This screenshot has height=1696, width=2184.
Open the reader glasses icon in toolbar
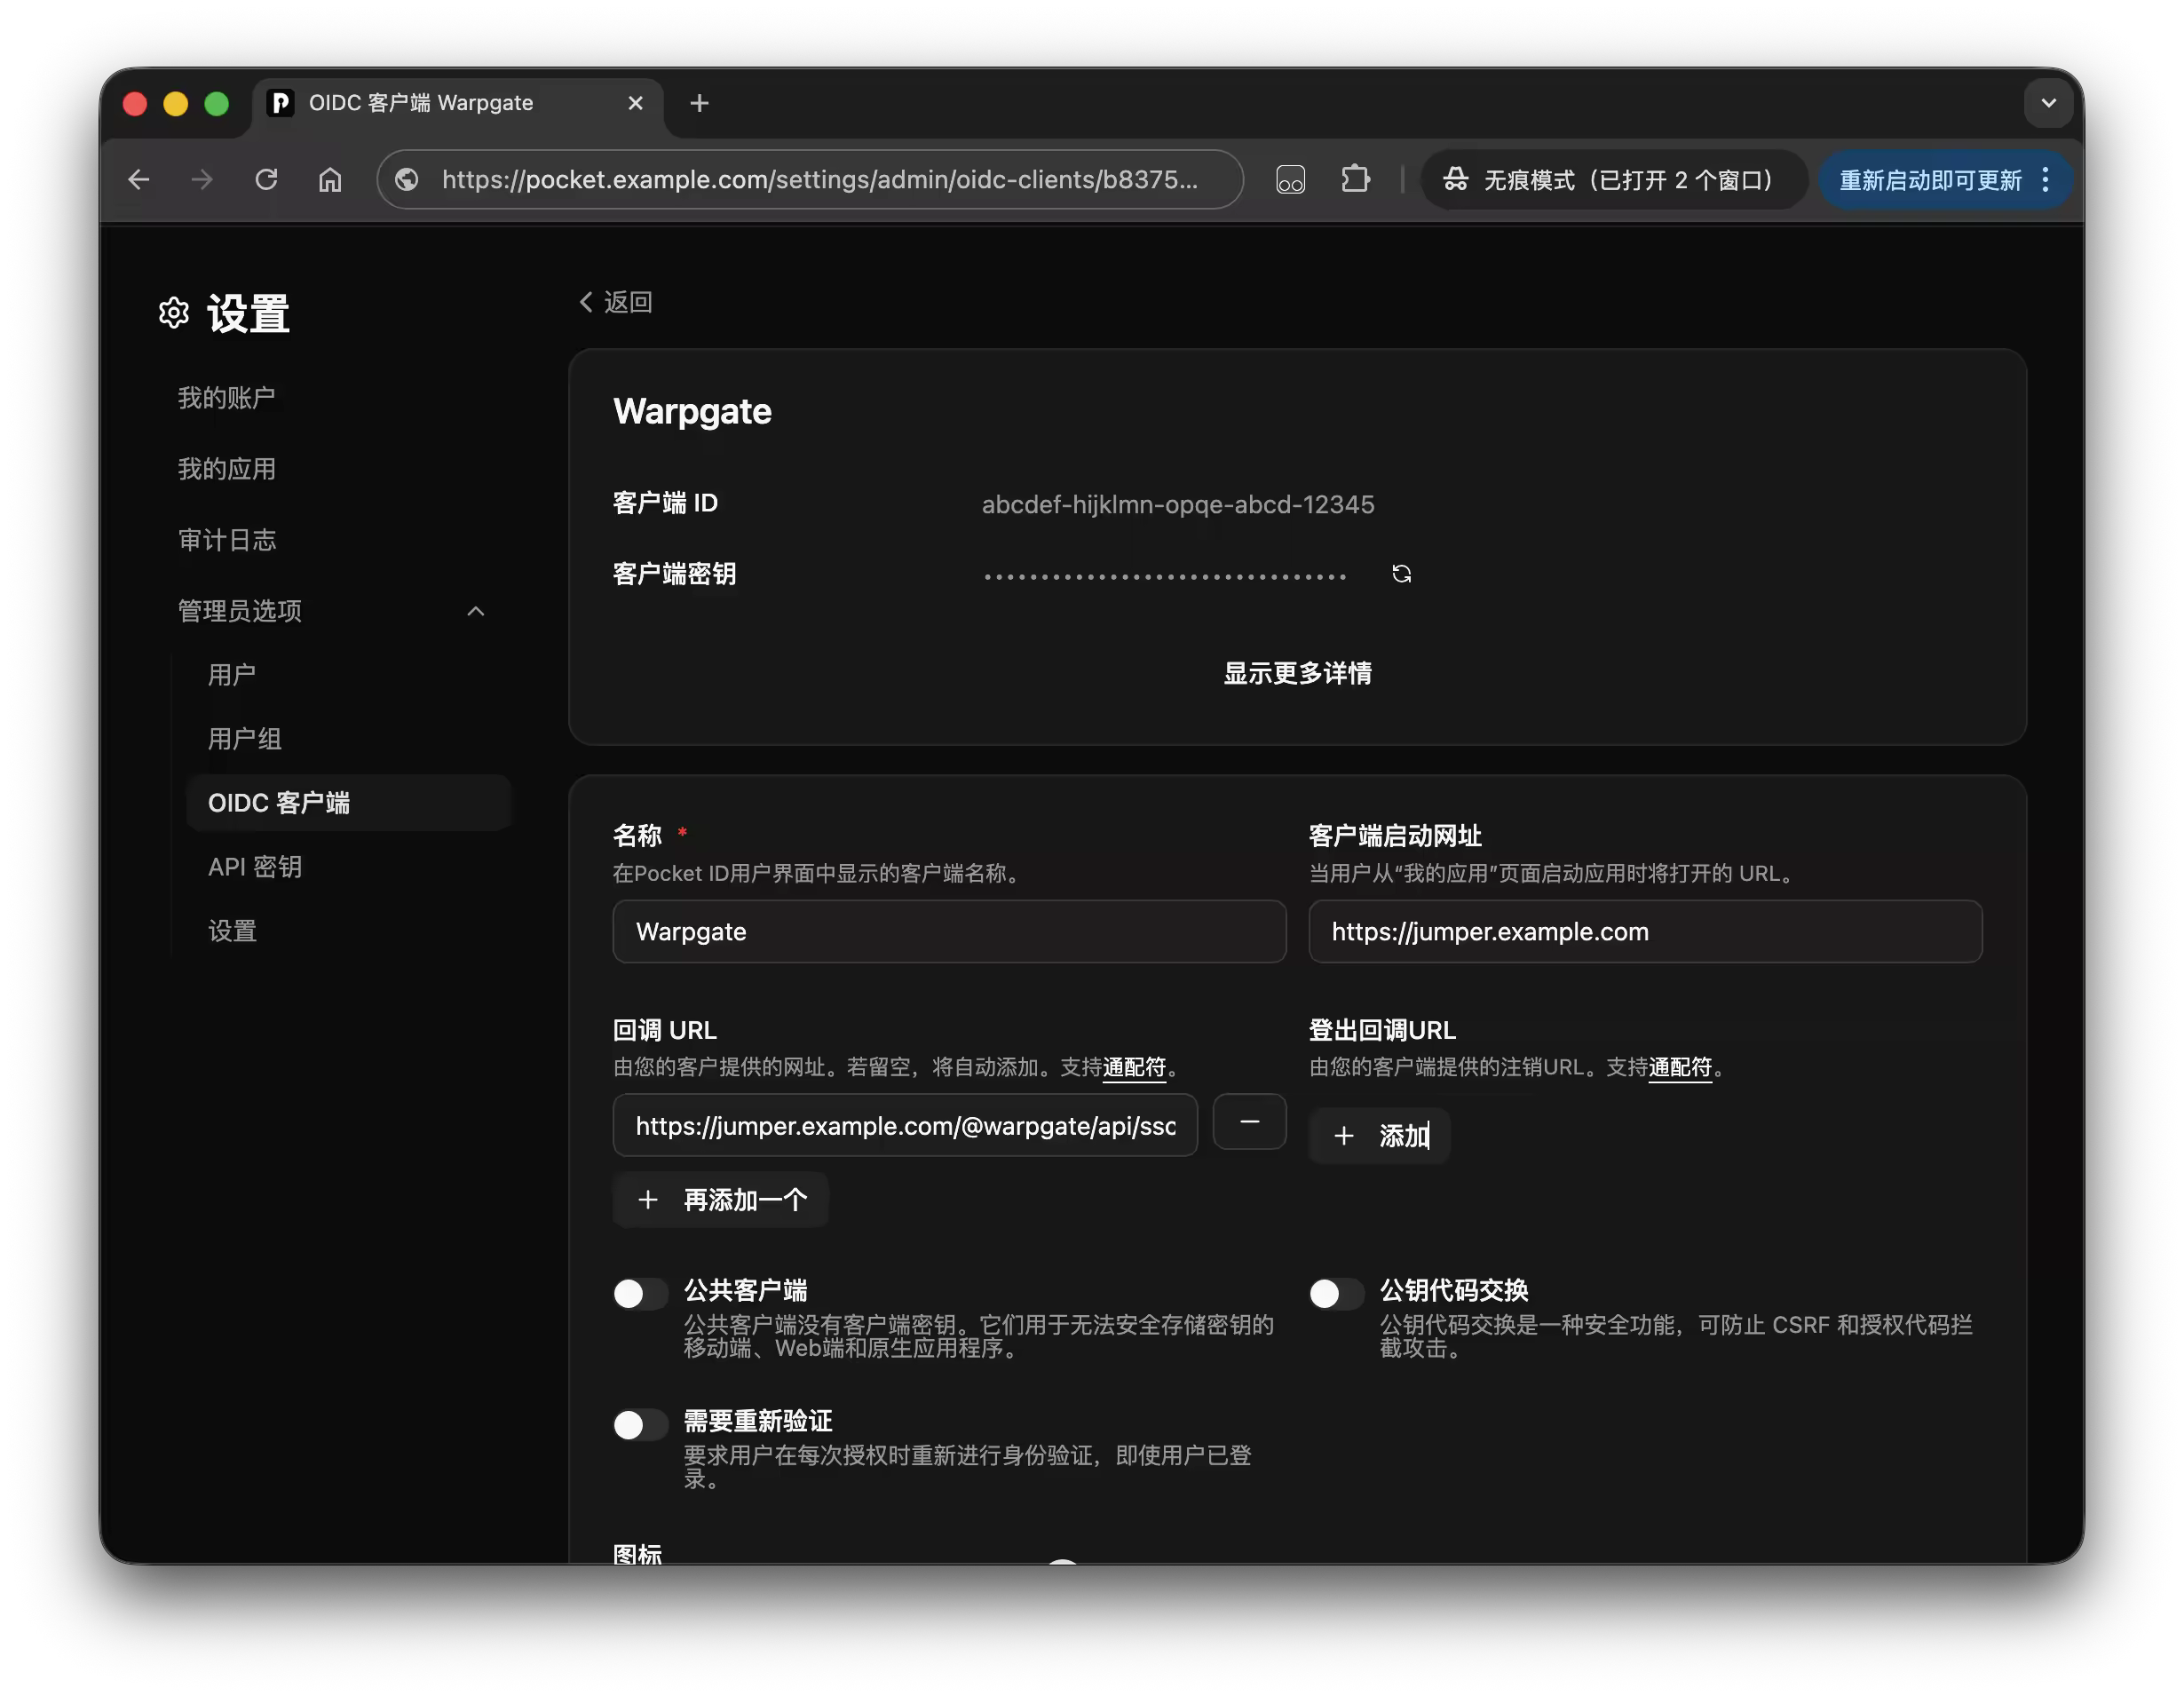point(1290,179)
